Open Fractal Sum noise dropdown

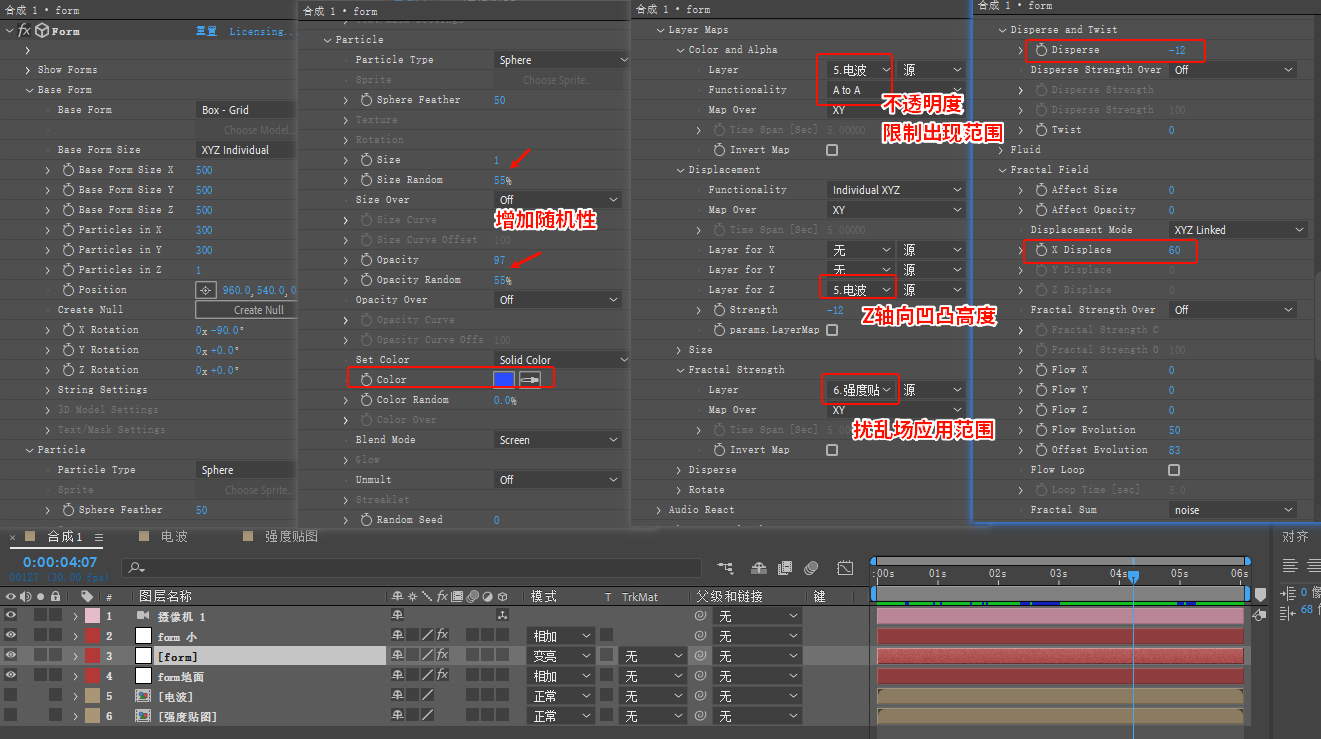(1233, 510)
